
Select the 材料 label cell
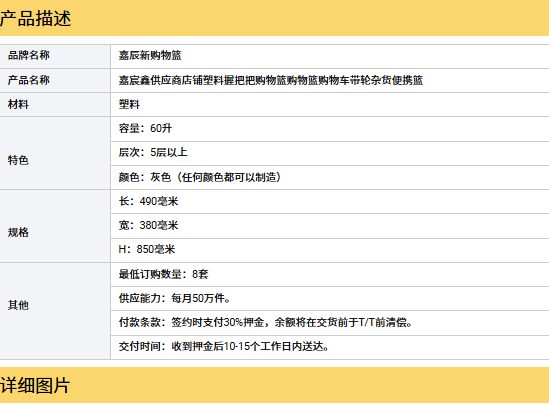click(x=55, y=104)
